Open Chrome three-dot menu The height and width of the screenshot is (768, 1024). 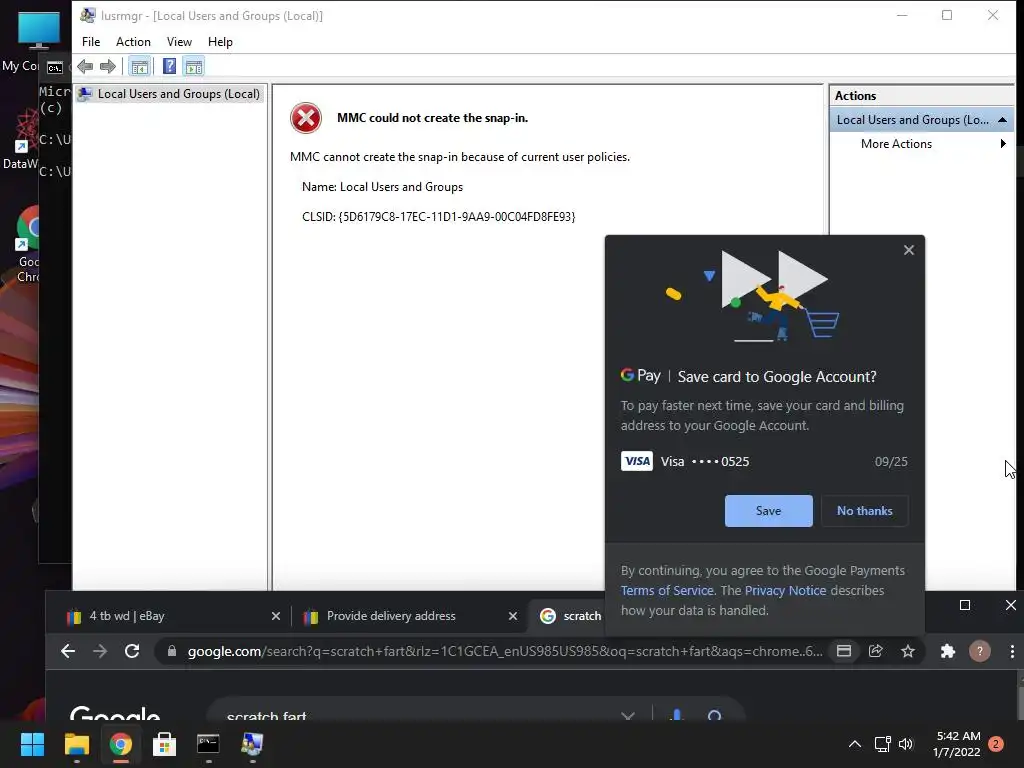pos(1012,651)
